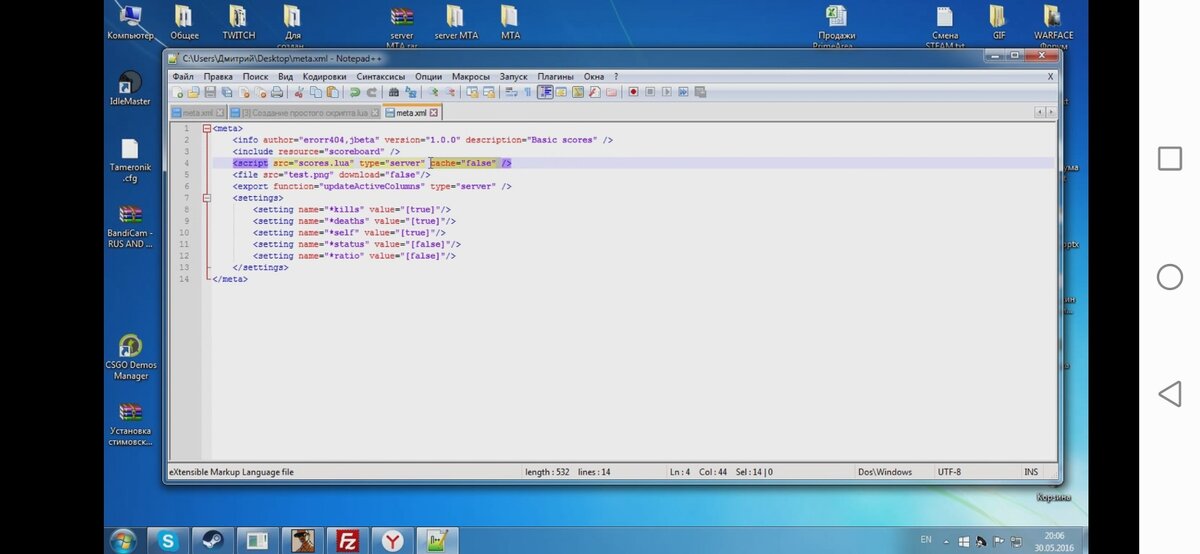
Task: Open Skype from the taskbar
Action: 167,541
